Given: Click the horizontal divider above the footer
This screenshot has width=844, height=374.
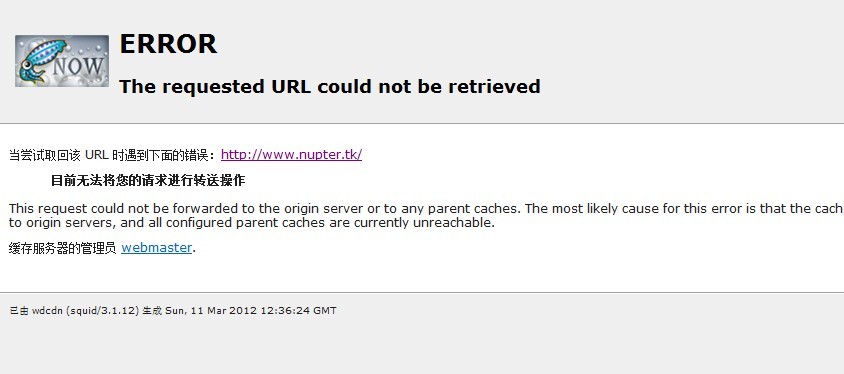Looking at the screenshot, I should coord(422,293).
